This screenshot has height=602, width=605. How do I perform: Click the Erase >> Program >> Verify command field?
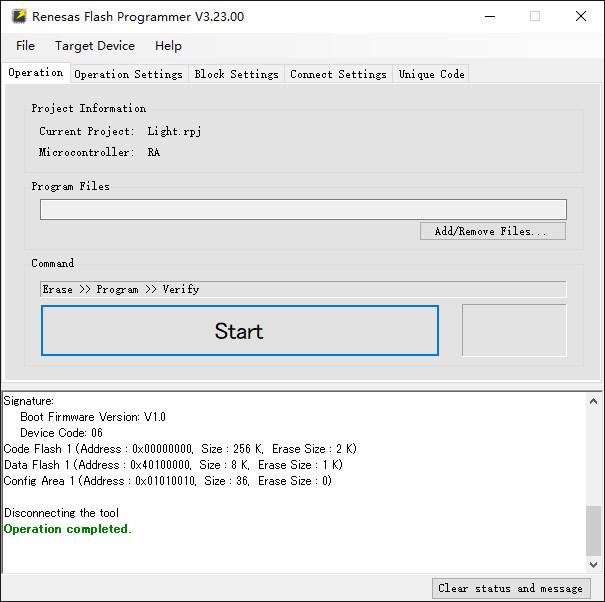click(303, 289)
